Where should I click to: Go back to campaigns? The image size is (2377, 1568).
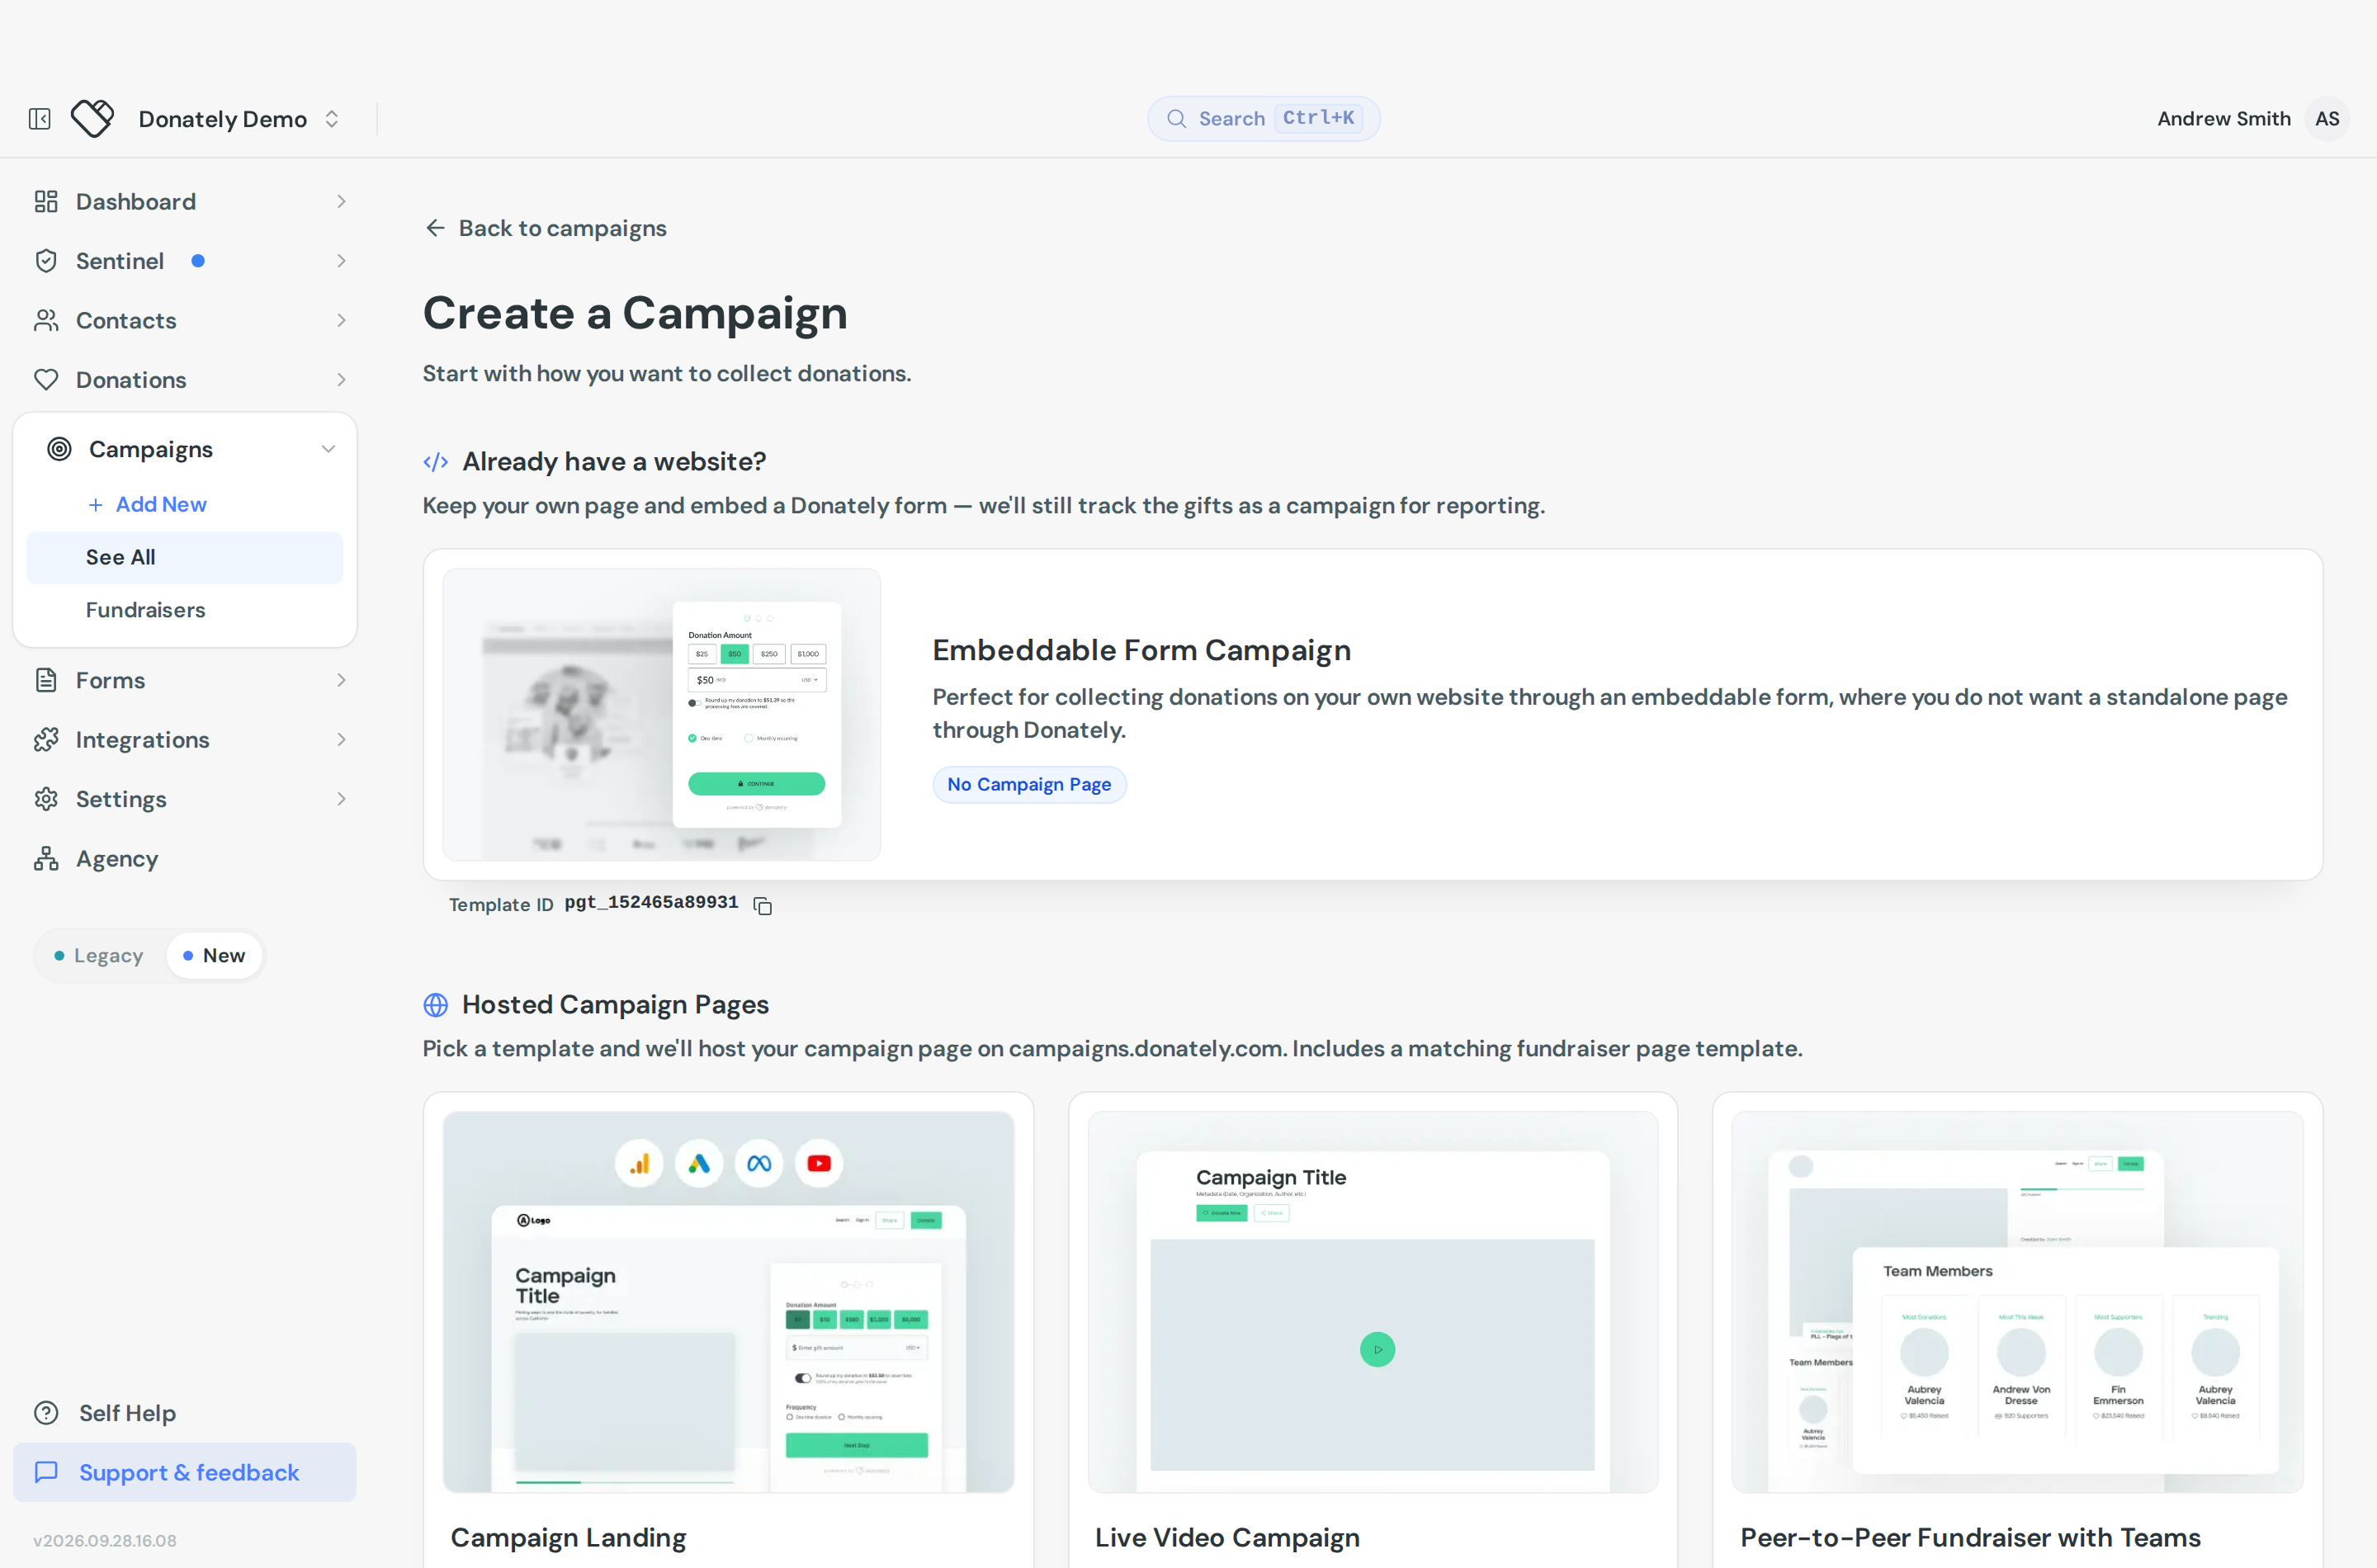pyautogui.click(x=545, y=228)
